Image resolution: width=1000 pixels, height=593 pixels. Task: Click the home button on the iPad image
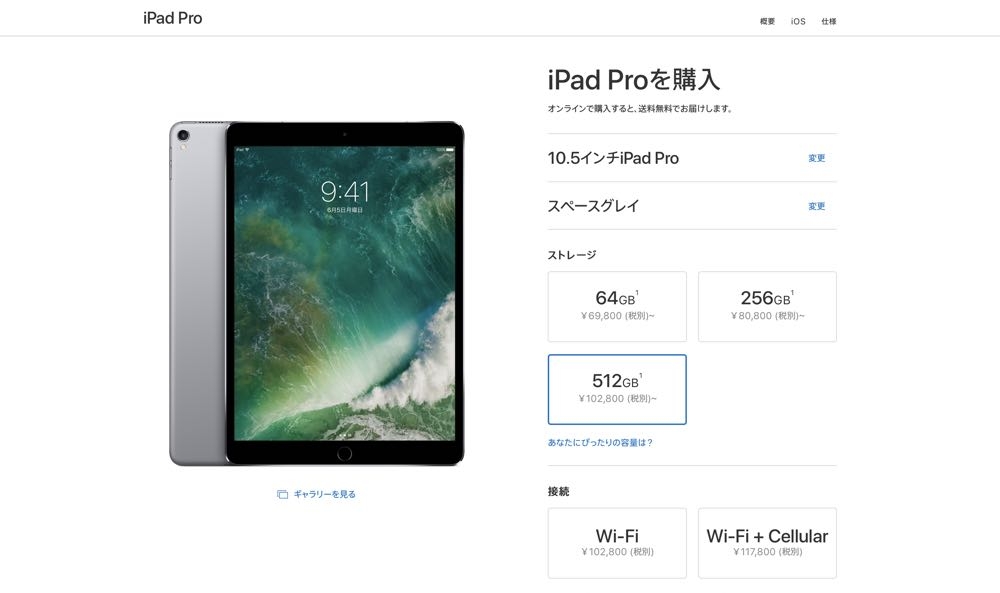point(344,453)
